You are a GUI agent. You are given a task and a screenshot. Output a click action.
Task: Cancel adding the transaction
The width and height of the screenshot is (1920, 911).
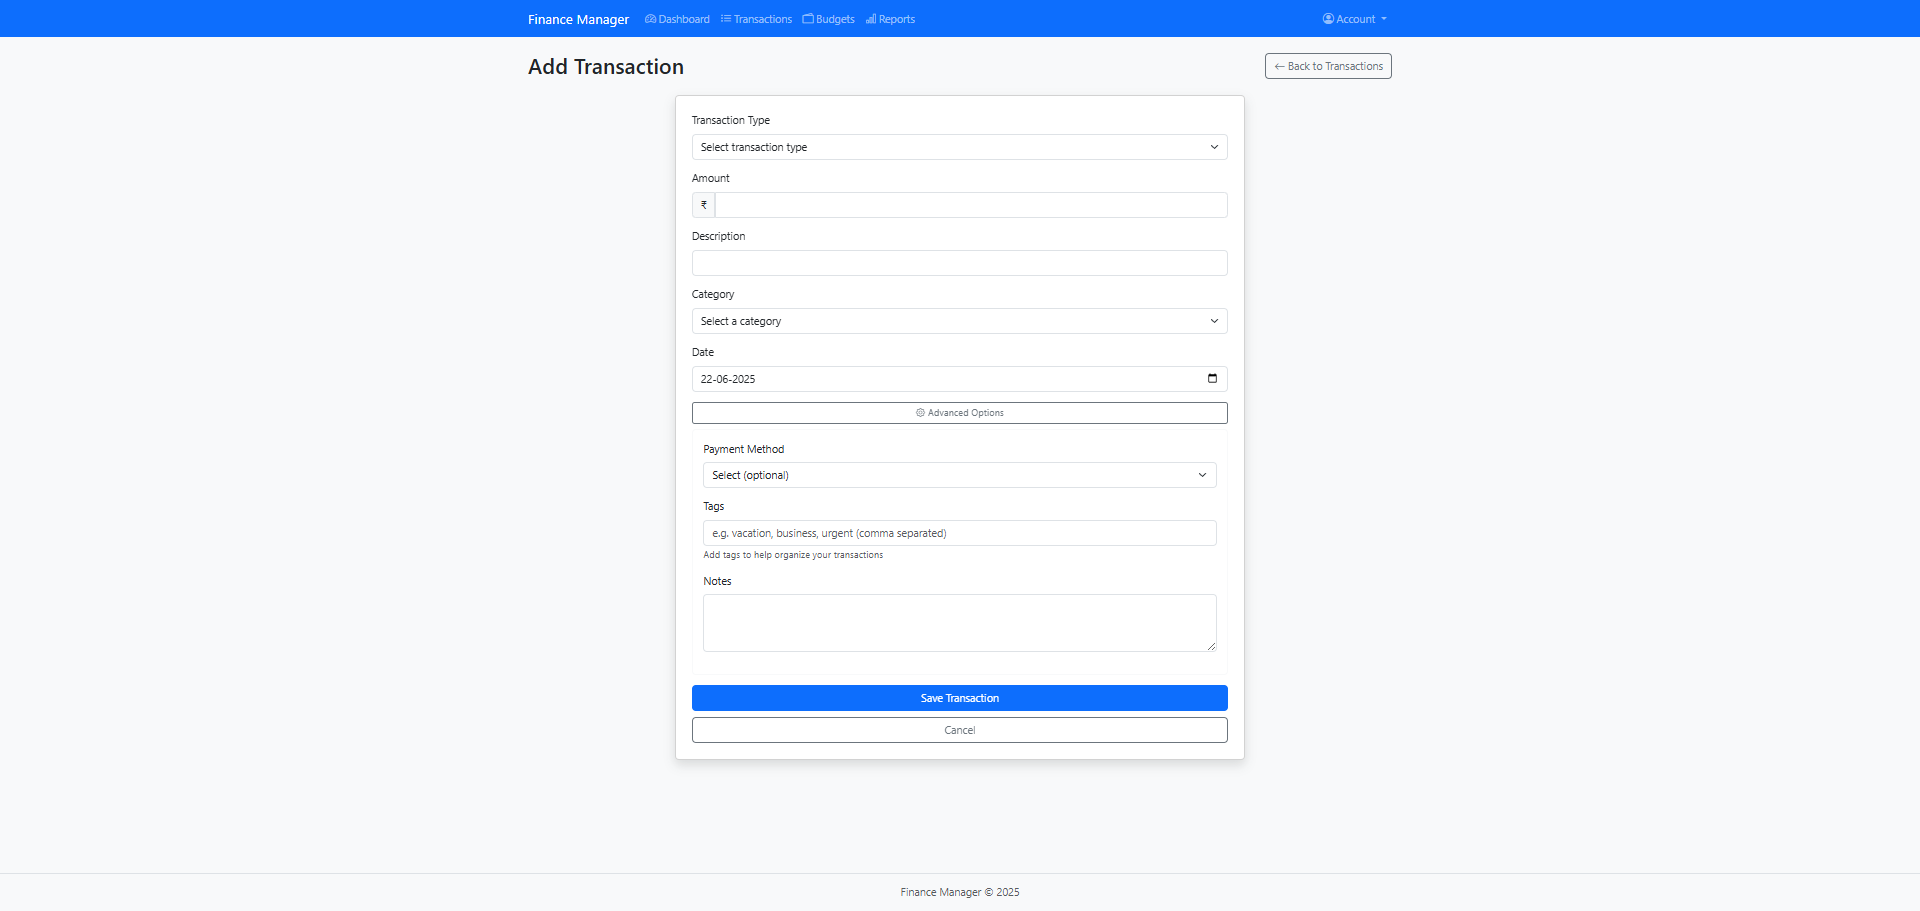tap(959, 730)
